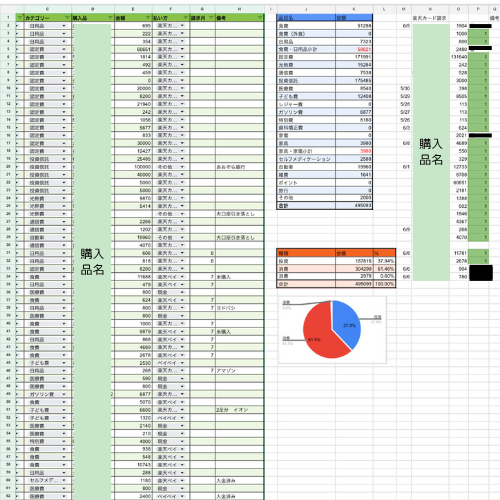Select the 食費・日用品小計 red total cell

click(354, 49)
